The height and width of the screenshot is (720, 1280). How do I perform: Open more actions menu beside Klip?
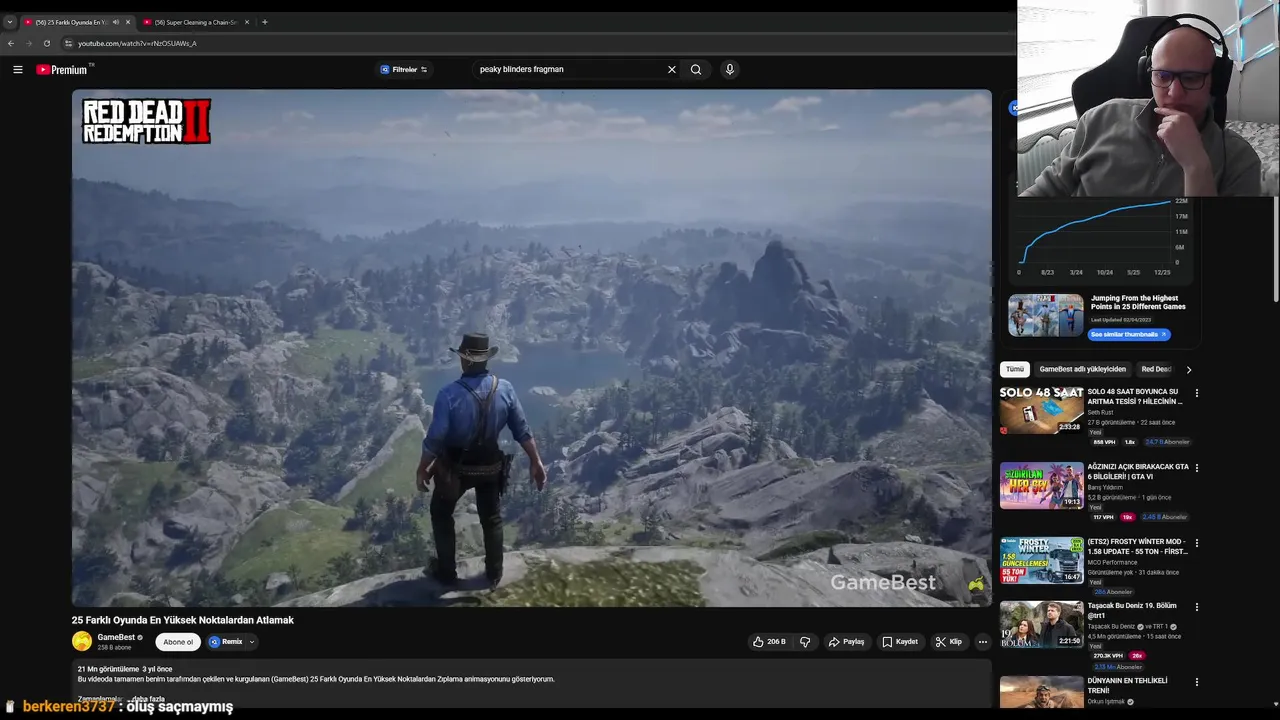click(983, 642)
